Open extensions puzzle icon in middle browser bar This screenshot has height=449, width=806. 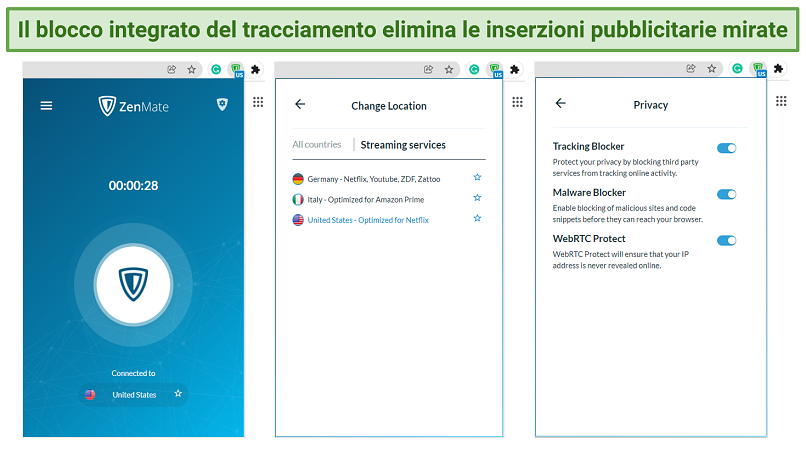pyautogui.click(x=515, y=69)
